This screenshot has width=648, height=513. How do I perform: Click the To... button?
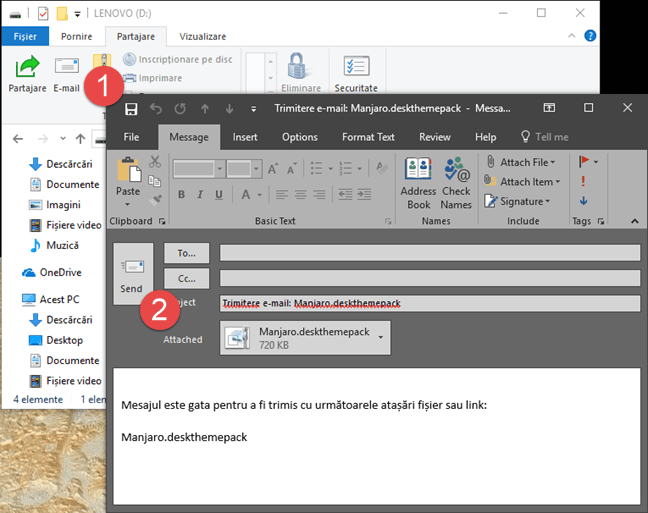pyautogui.click(x=186, y=253)
